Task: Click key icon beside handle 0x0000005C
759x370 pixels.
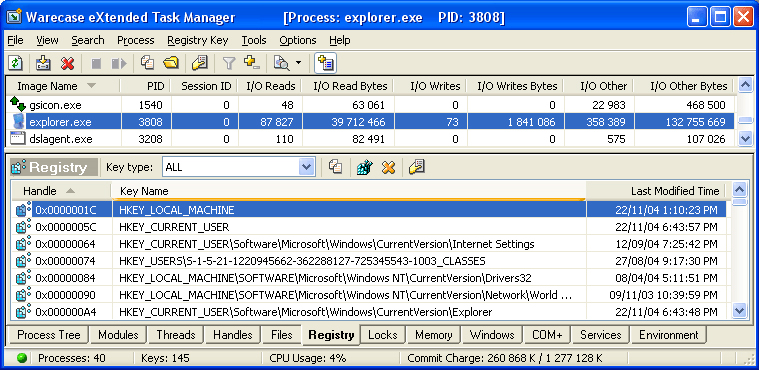Action: tap(23, 226)
